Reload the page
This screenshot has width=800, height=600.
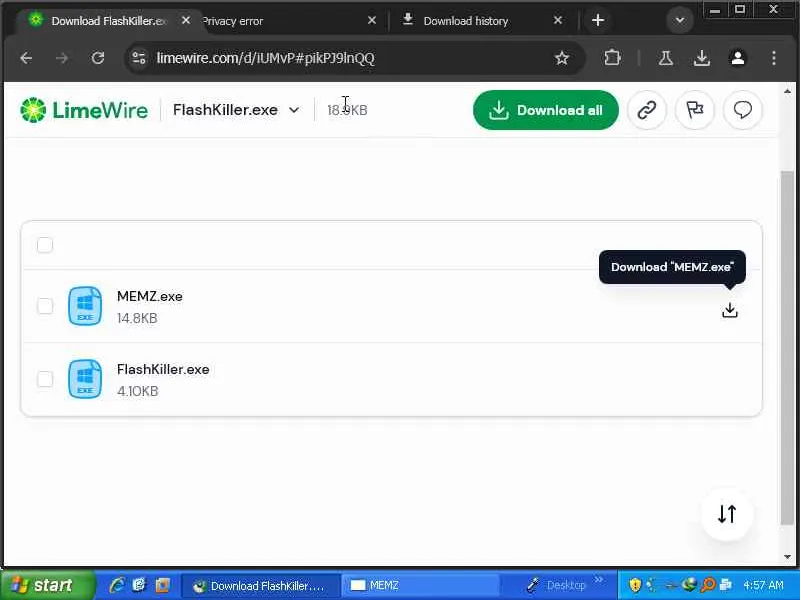click(98, 58)
